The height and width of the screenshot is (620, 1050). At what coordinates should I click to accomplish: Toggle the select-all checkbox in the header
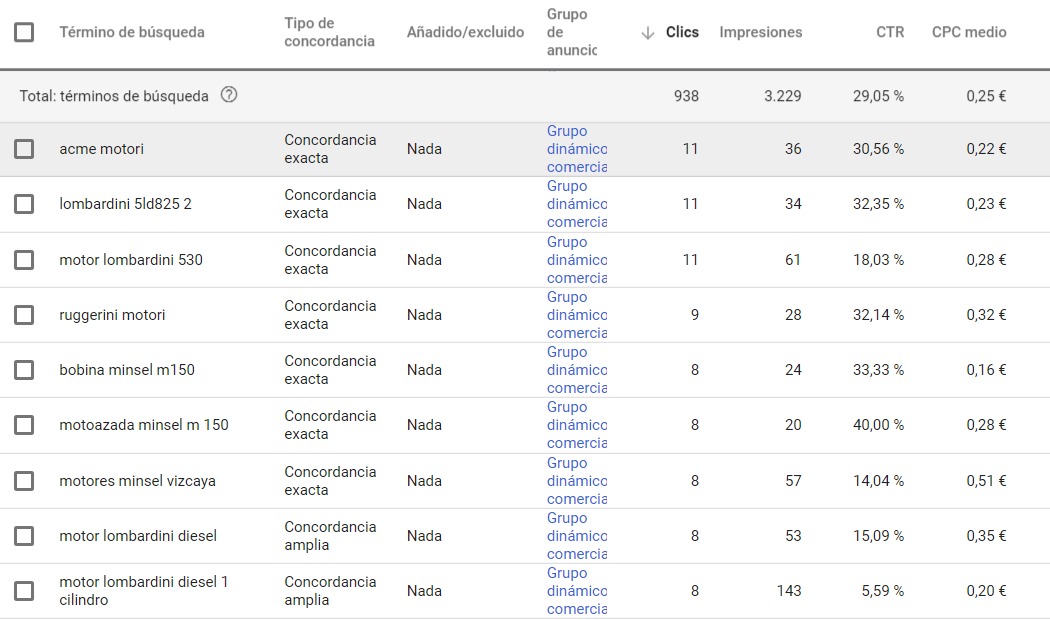tap(24, 32)
